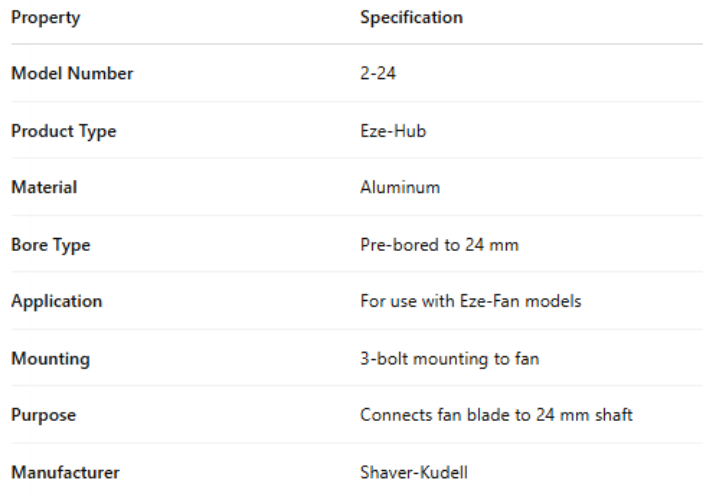The height and width of the screenshot is (500, 703).
Task: Click the Shaver-Kudell manufacturer value
Action: click(411, 472)
